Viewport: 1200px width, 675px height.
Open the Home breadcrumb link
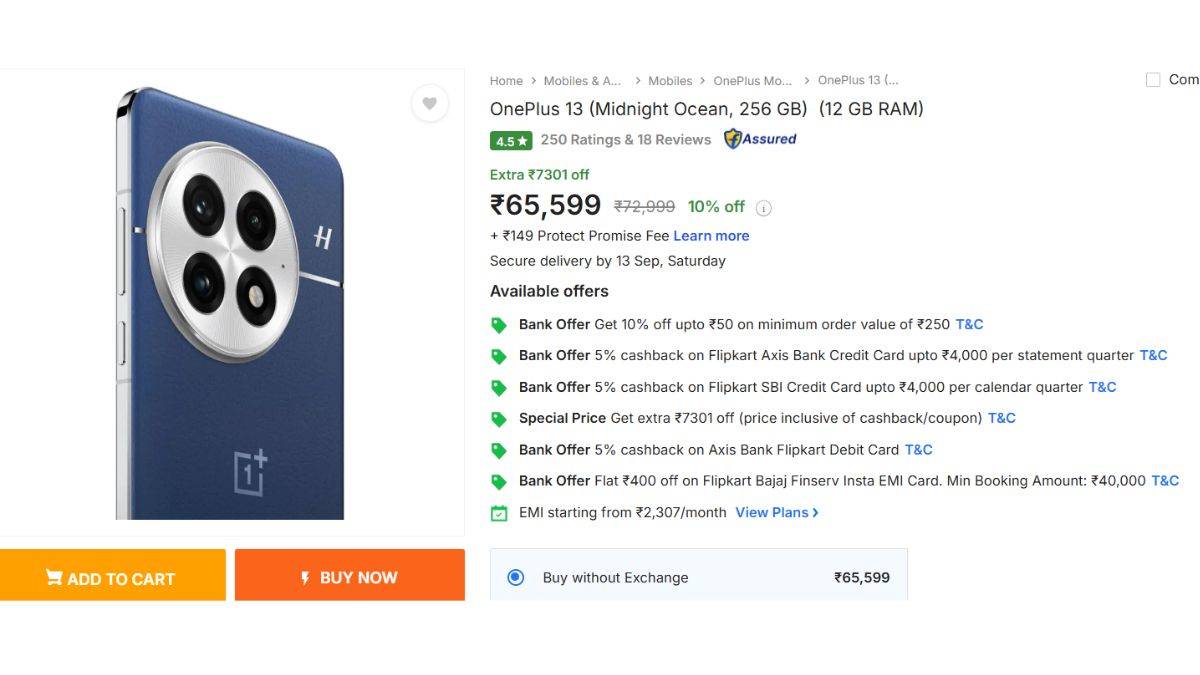[x=506, y=80]
